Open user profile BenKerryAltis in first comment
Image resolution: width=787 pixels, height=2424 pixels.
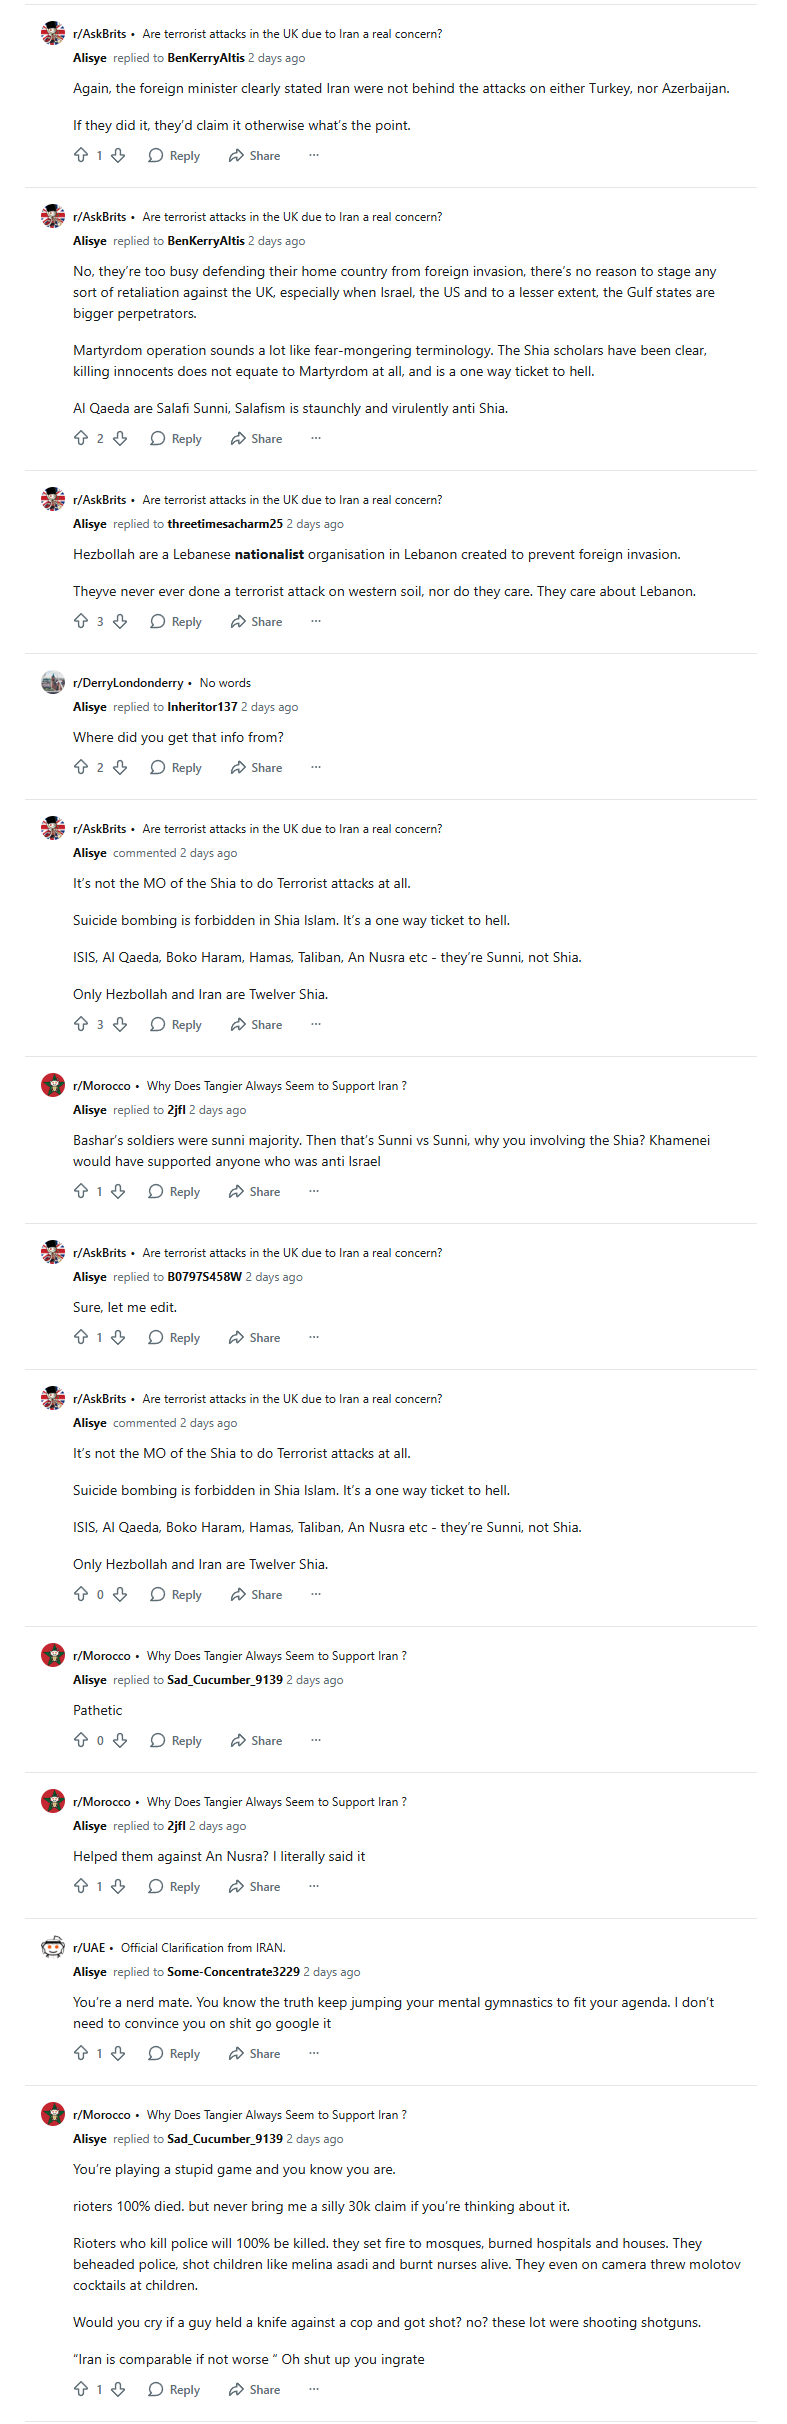206,58
